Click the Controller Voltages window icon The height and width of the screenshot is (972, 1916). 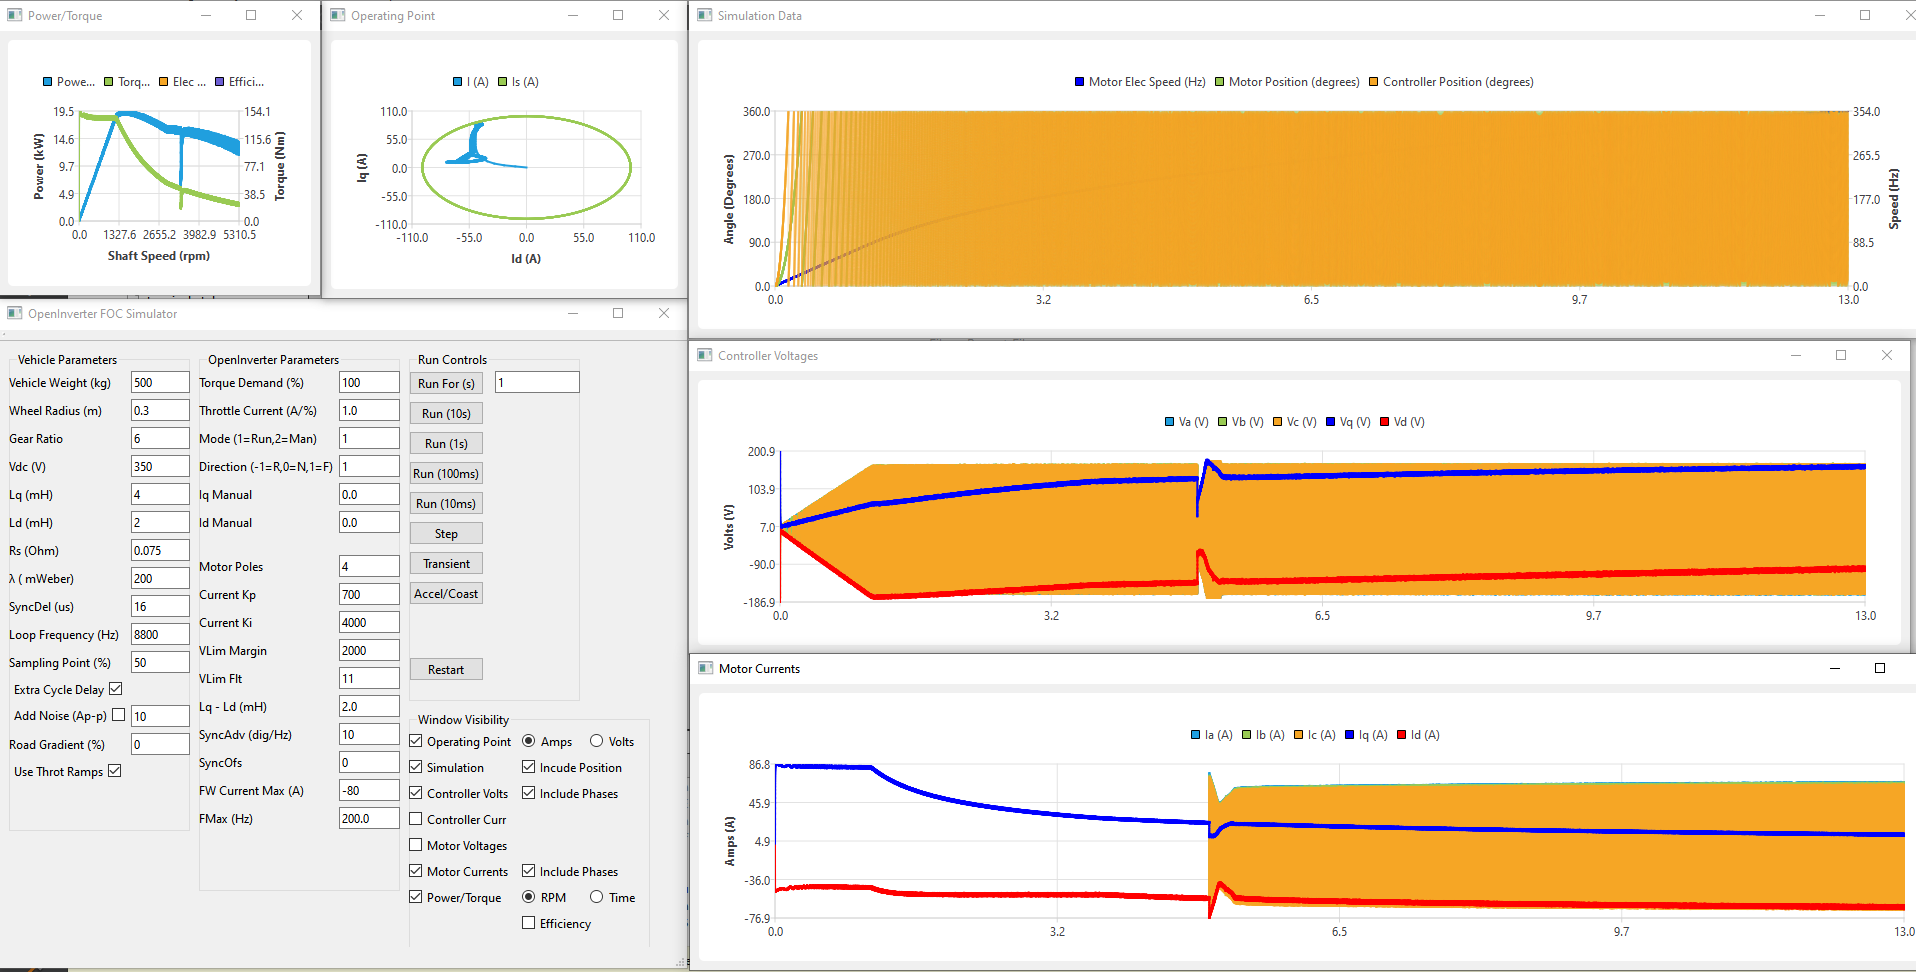coord(704,355)
